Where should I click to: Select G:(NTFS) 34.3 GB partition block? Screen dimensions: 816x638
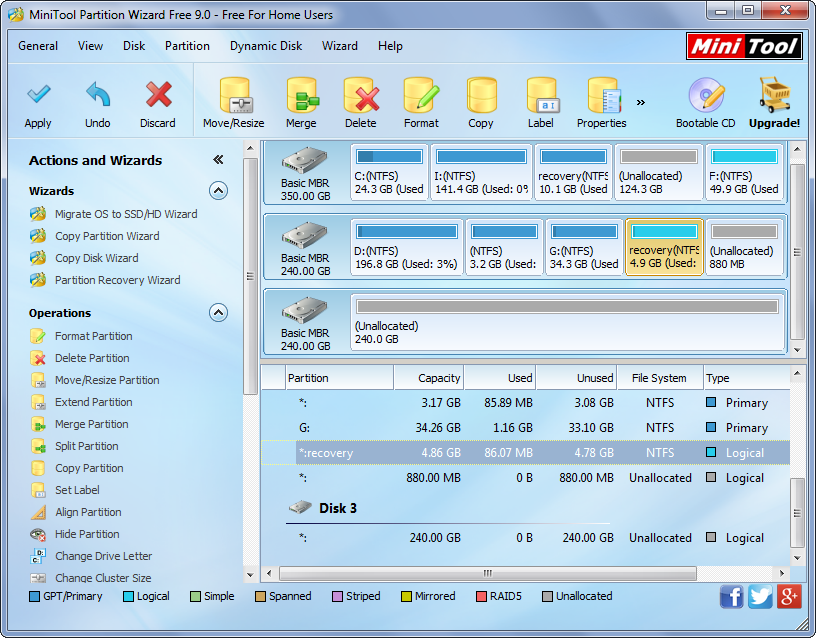[584, 247]
